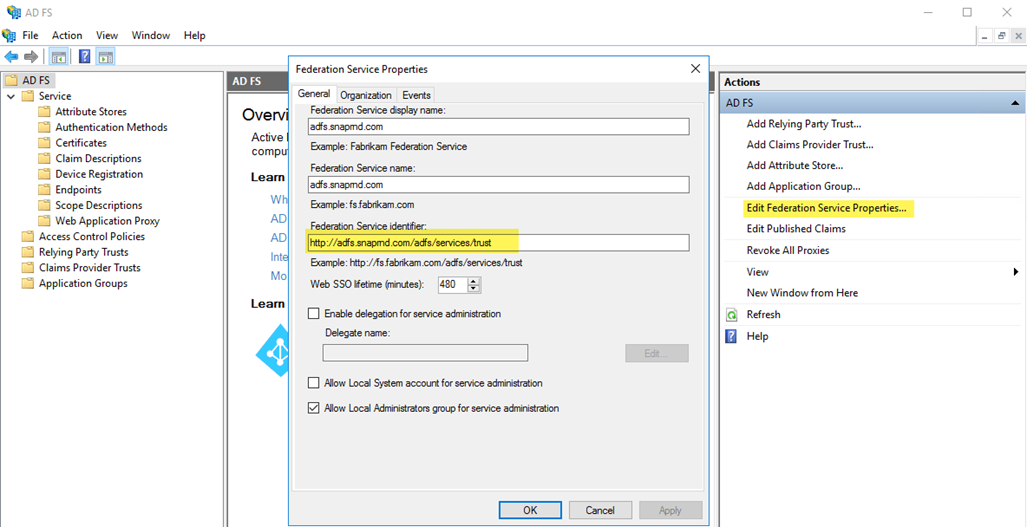This screenshot has width=1027, height=527.
Task: Click the Back arrow toolbar icon
Action: [11, 57]
